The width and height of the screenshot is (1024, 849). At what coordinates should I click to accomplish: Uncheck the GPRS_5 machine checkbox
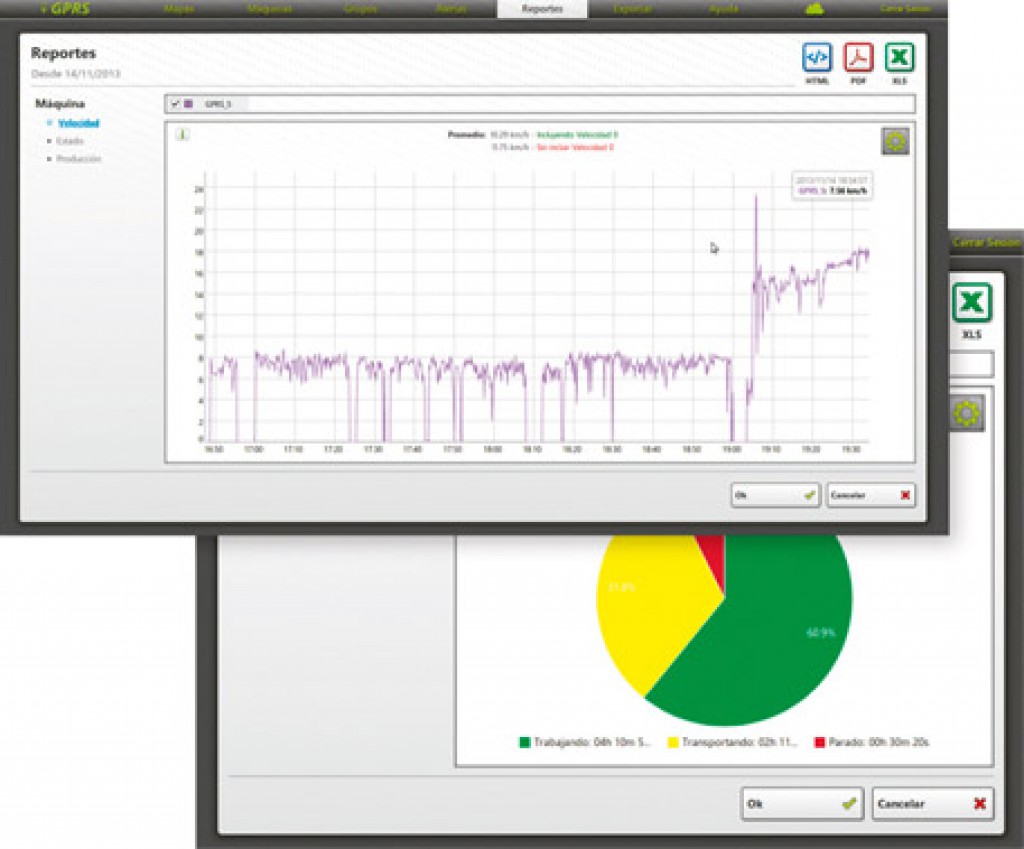pyautogui.click(x=175, y=104)
